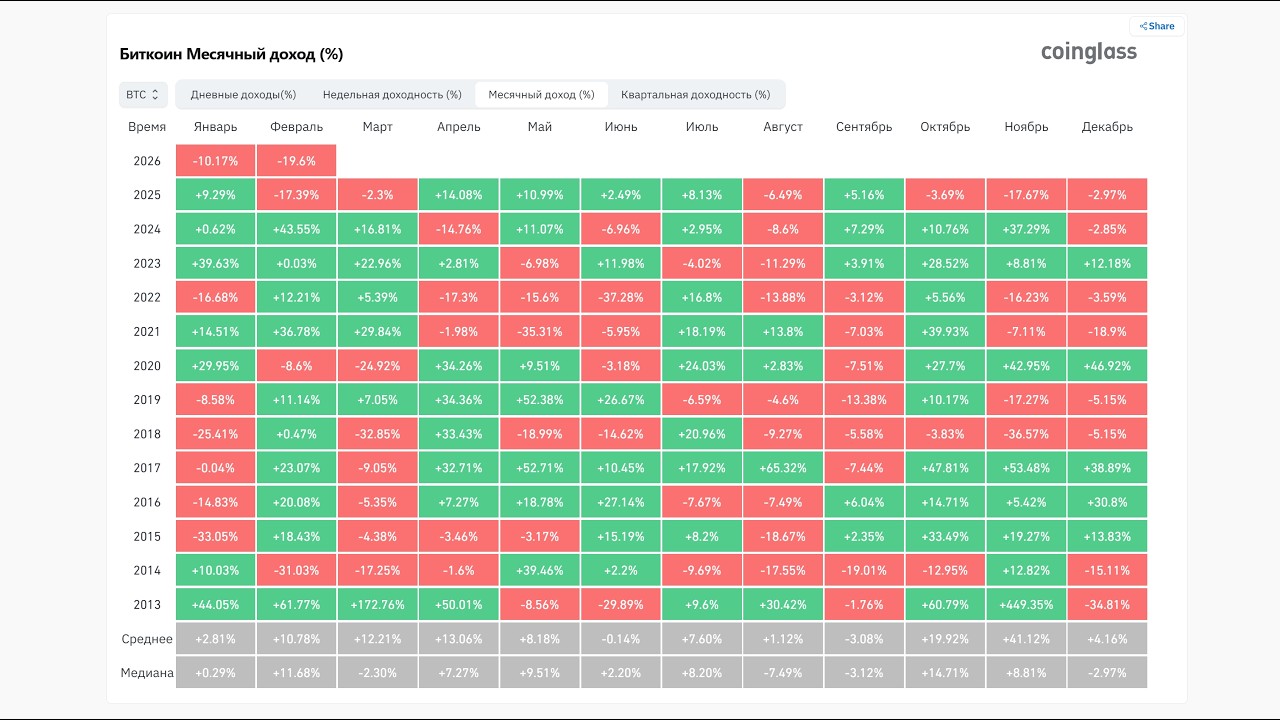Click the Октябрь column header

point(945,127)
